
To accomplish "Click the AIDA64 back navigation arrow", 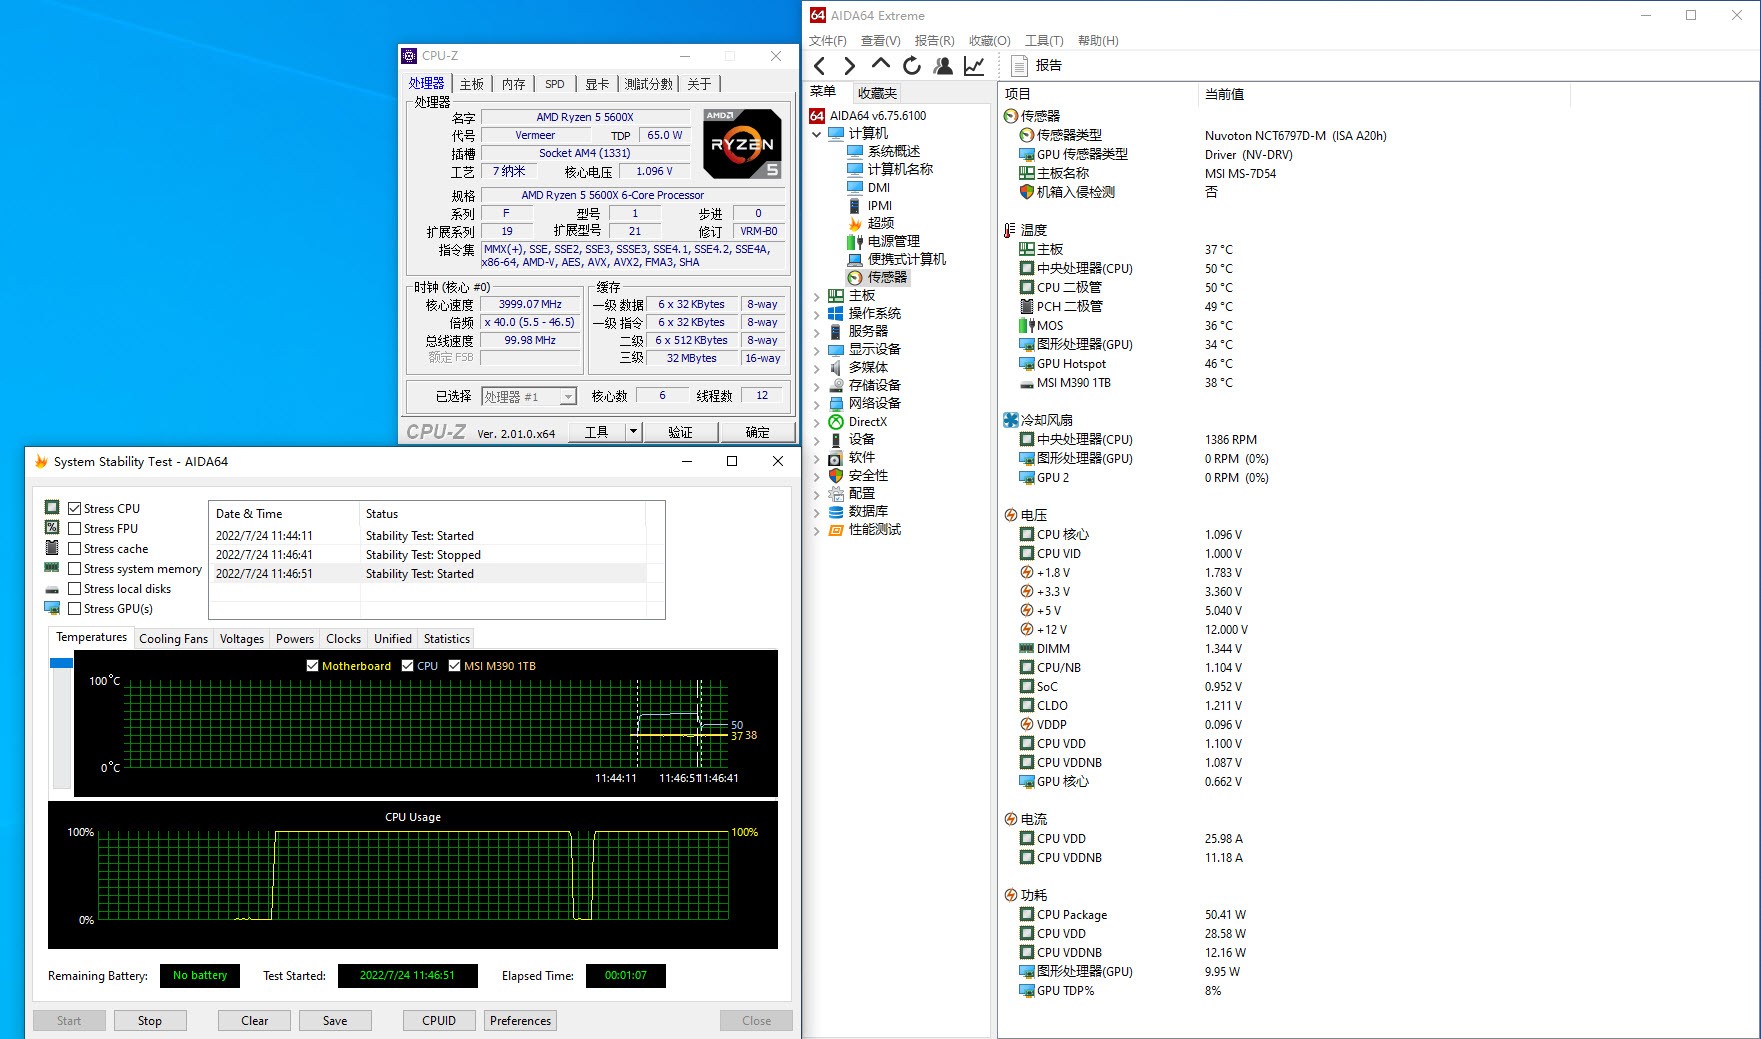I will pos(819,66).
